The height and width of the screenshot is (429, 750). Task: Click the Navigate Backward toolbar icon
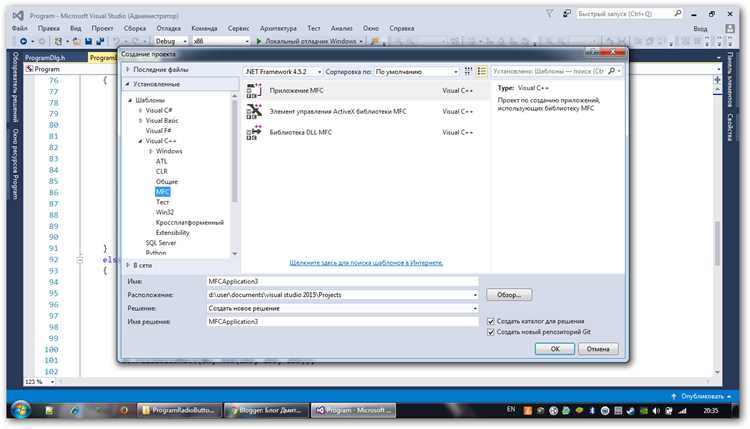click(x=23, y=41)
